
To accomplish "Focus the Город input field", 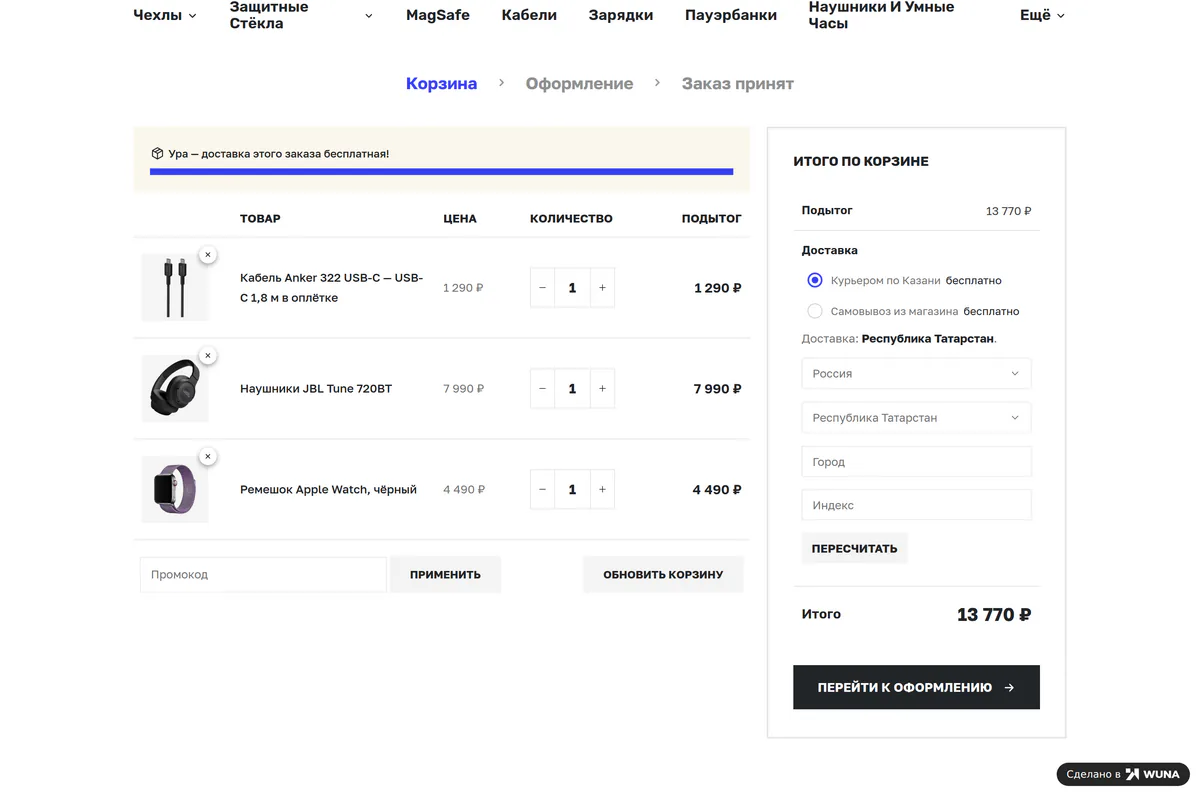I will tap(916, 462).
